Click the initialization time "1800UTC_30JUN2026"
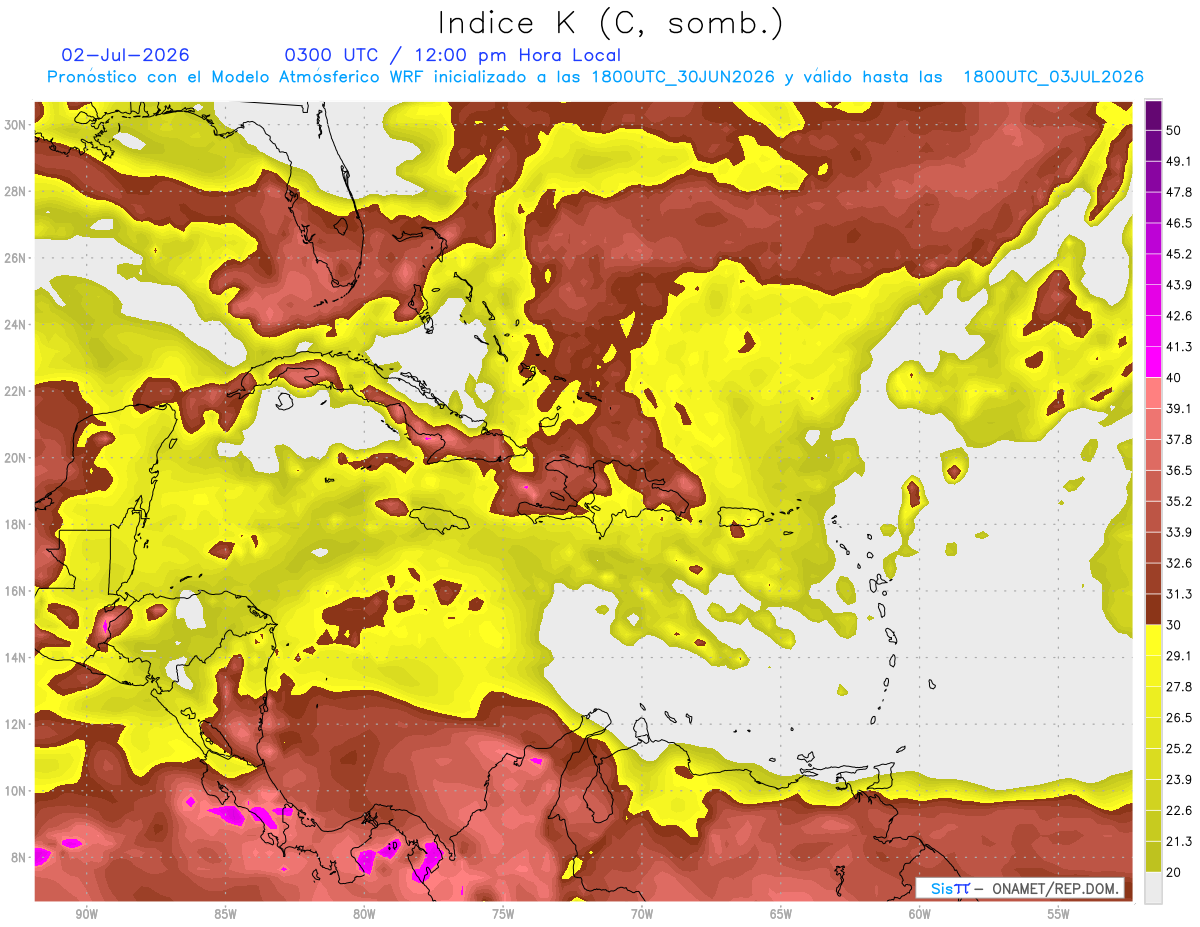This screenshot has width=1200, height=927. pos(682,77)
